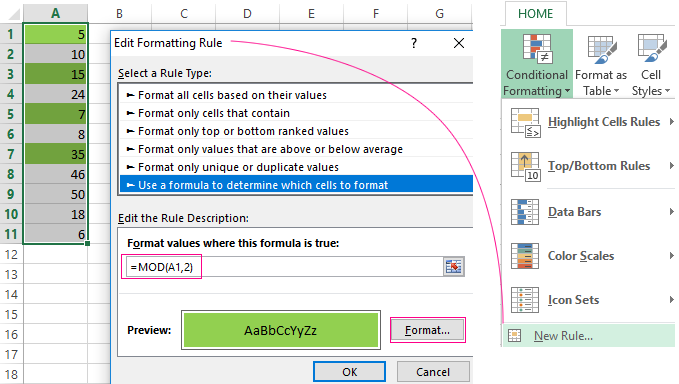
Task: Click cell A10 containing 18
Action: pyautogui.click(x=55, y=214)
